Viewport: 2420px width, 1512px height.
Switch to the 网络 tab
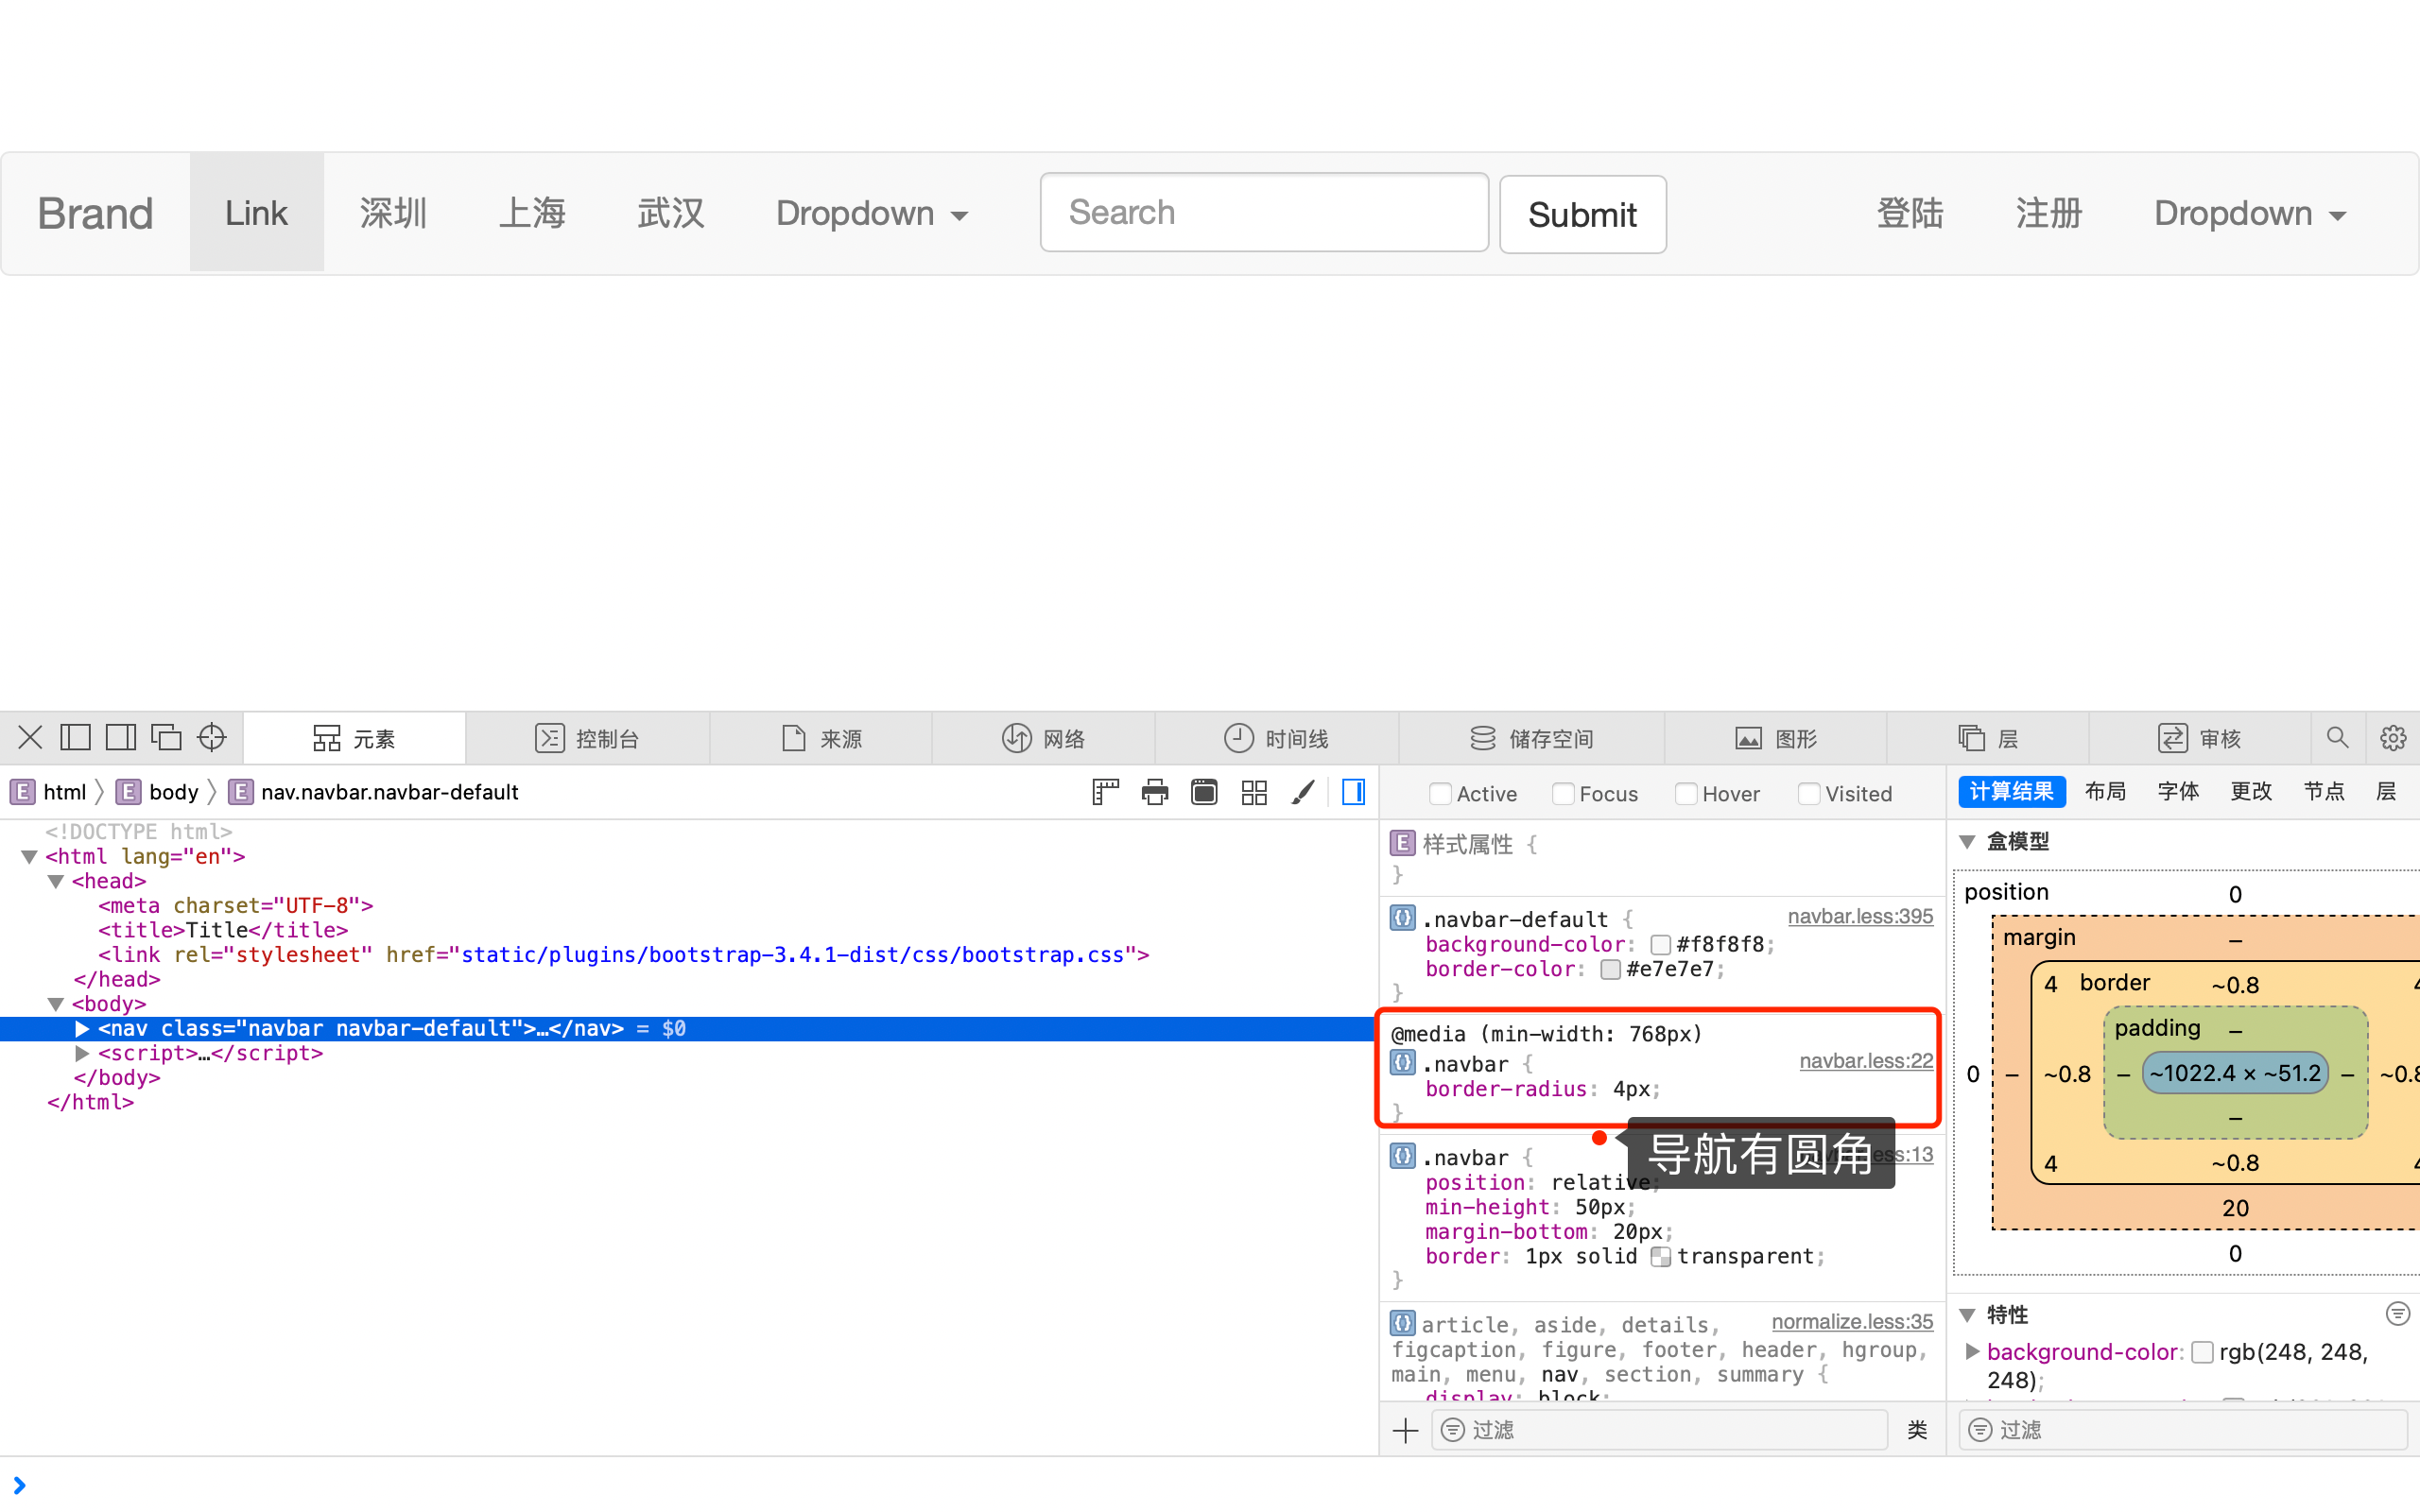coord(1043,738)
